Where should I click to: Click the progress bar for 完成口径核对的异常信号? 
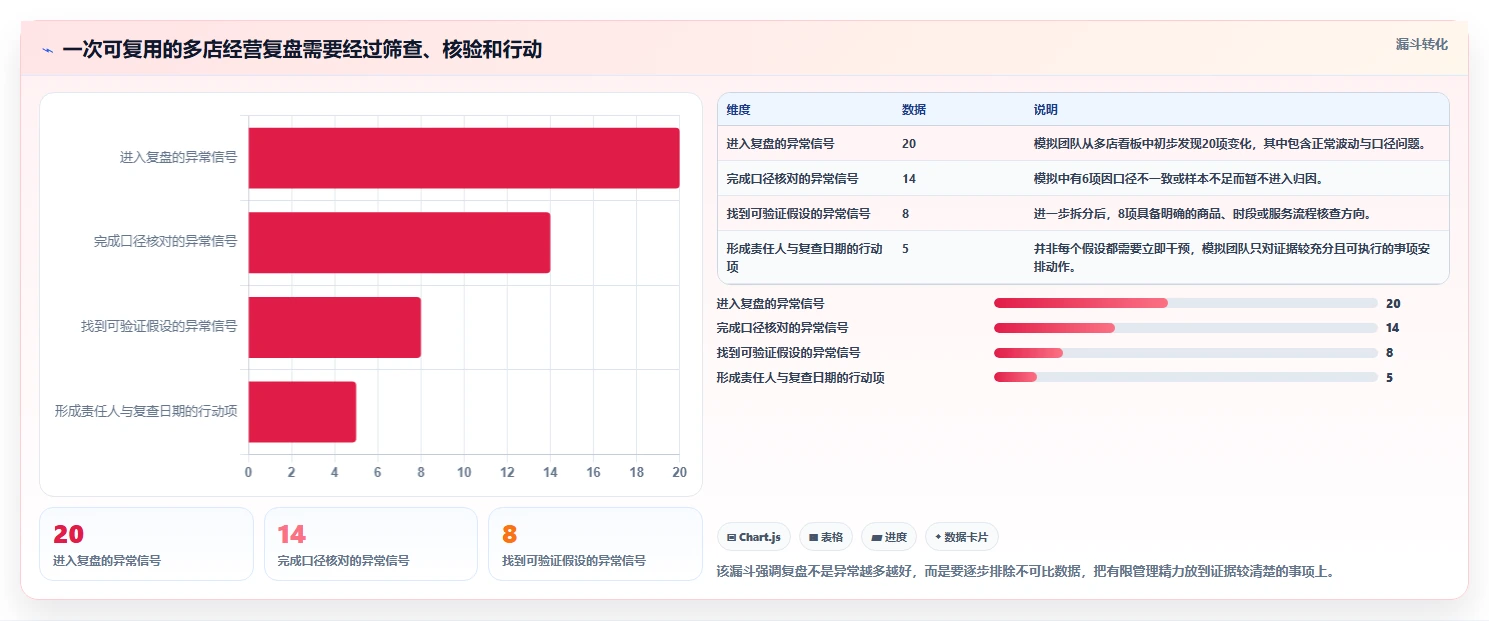tap(1186, 328)
